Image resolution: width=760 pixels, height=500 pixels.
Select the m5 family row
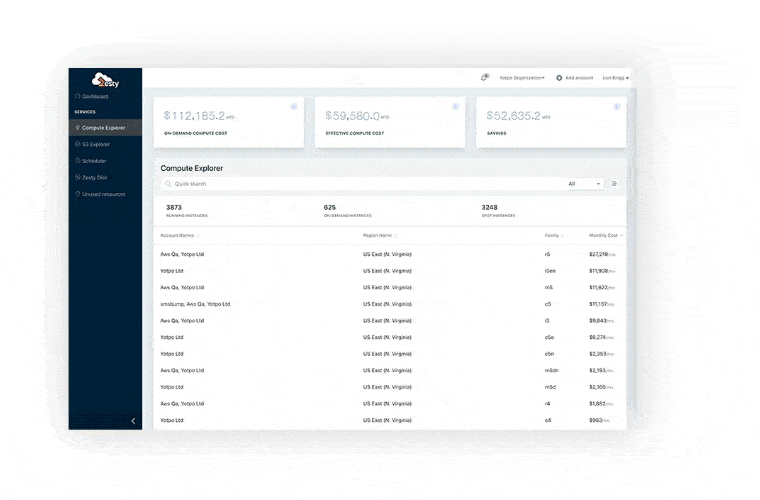pyautogui.click(x=390, y=287)
